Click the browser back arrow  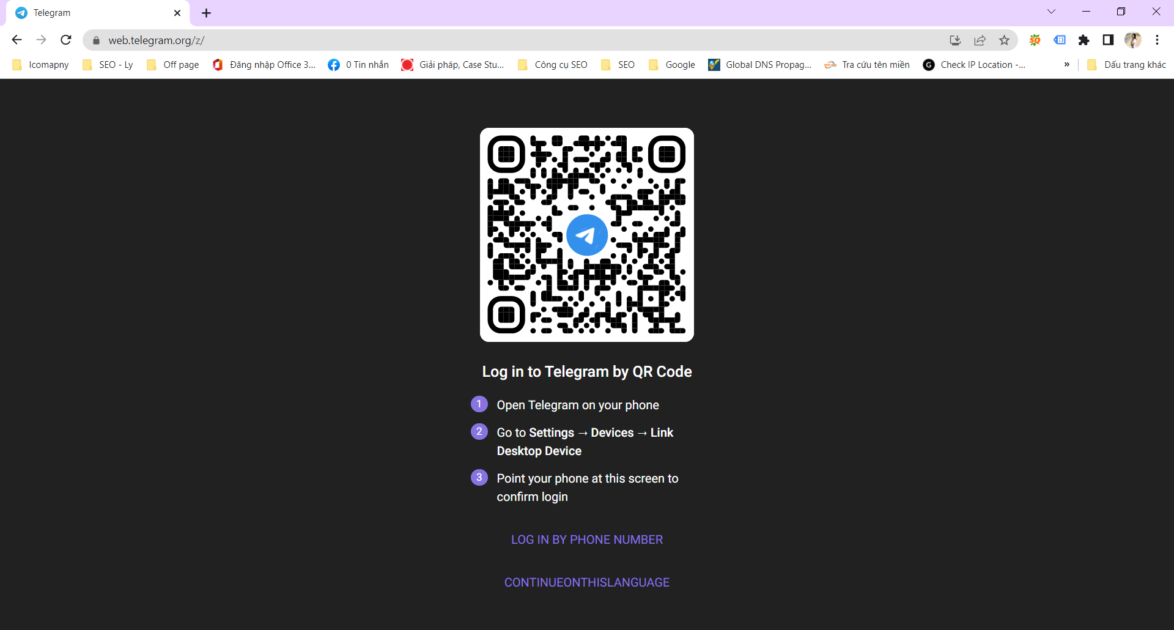tap(16, 40)
